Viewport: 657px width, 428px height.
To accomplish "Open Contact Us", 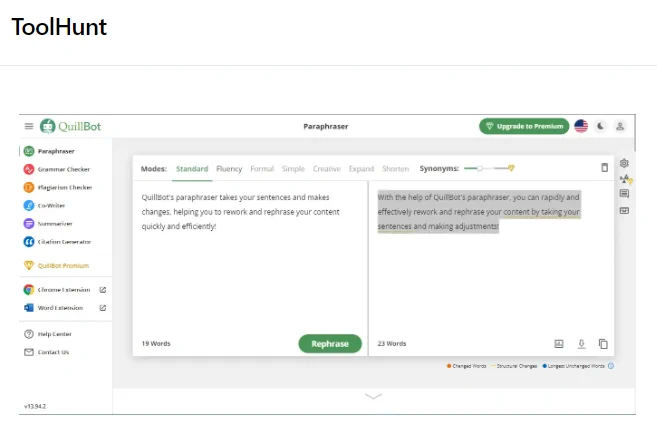I will (47, 352).
